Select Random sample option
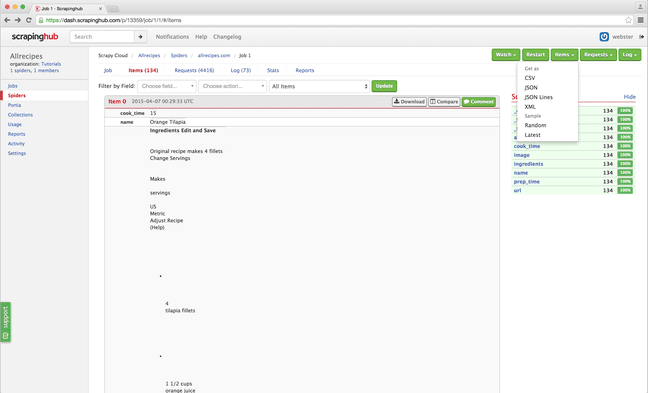The image size is (648, 393). pos(535,125)
